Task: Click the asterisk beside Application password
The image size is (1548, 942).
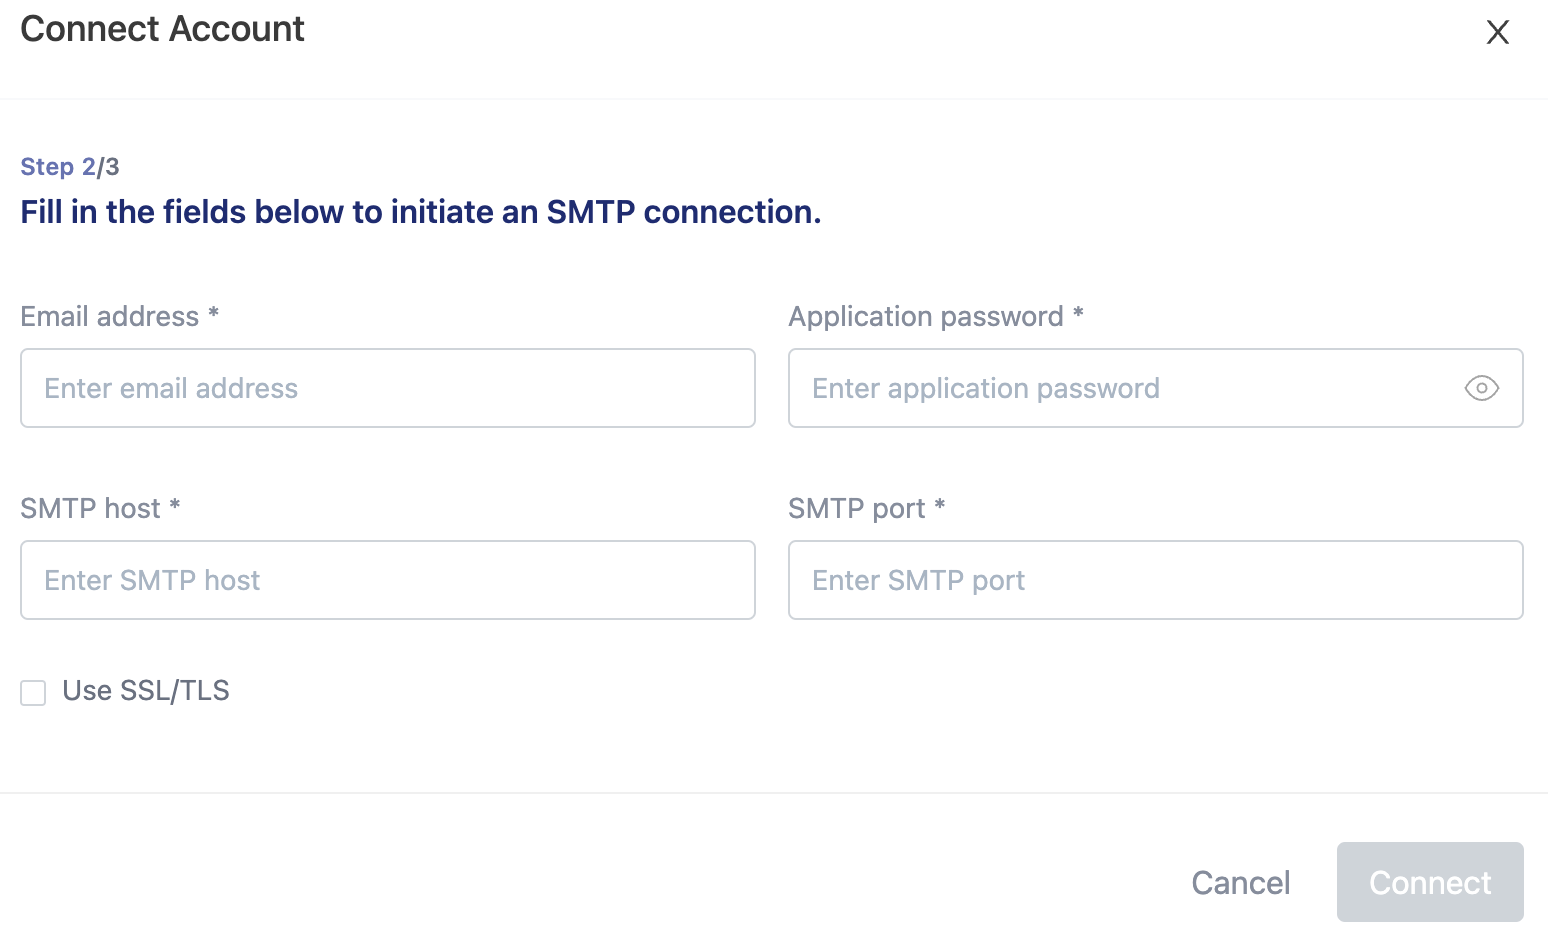Action: coord(1078,315)
